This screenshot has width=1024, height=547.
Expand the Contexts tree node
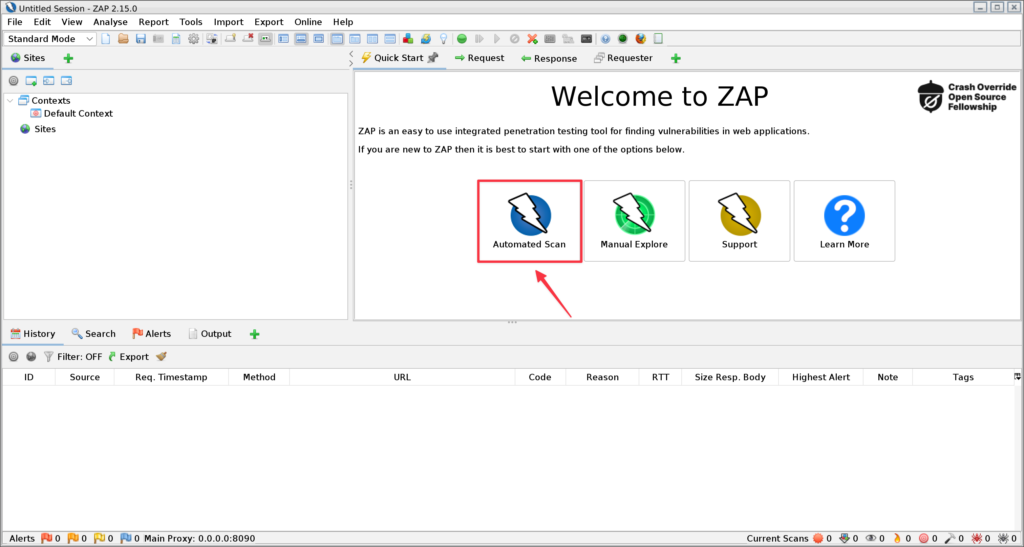pyautogui.click(x=11, y=100)
